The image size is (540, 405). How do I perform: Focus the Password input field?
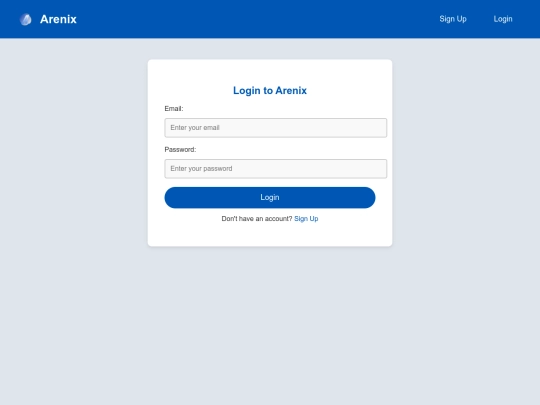click(x=276, y=169)
